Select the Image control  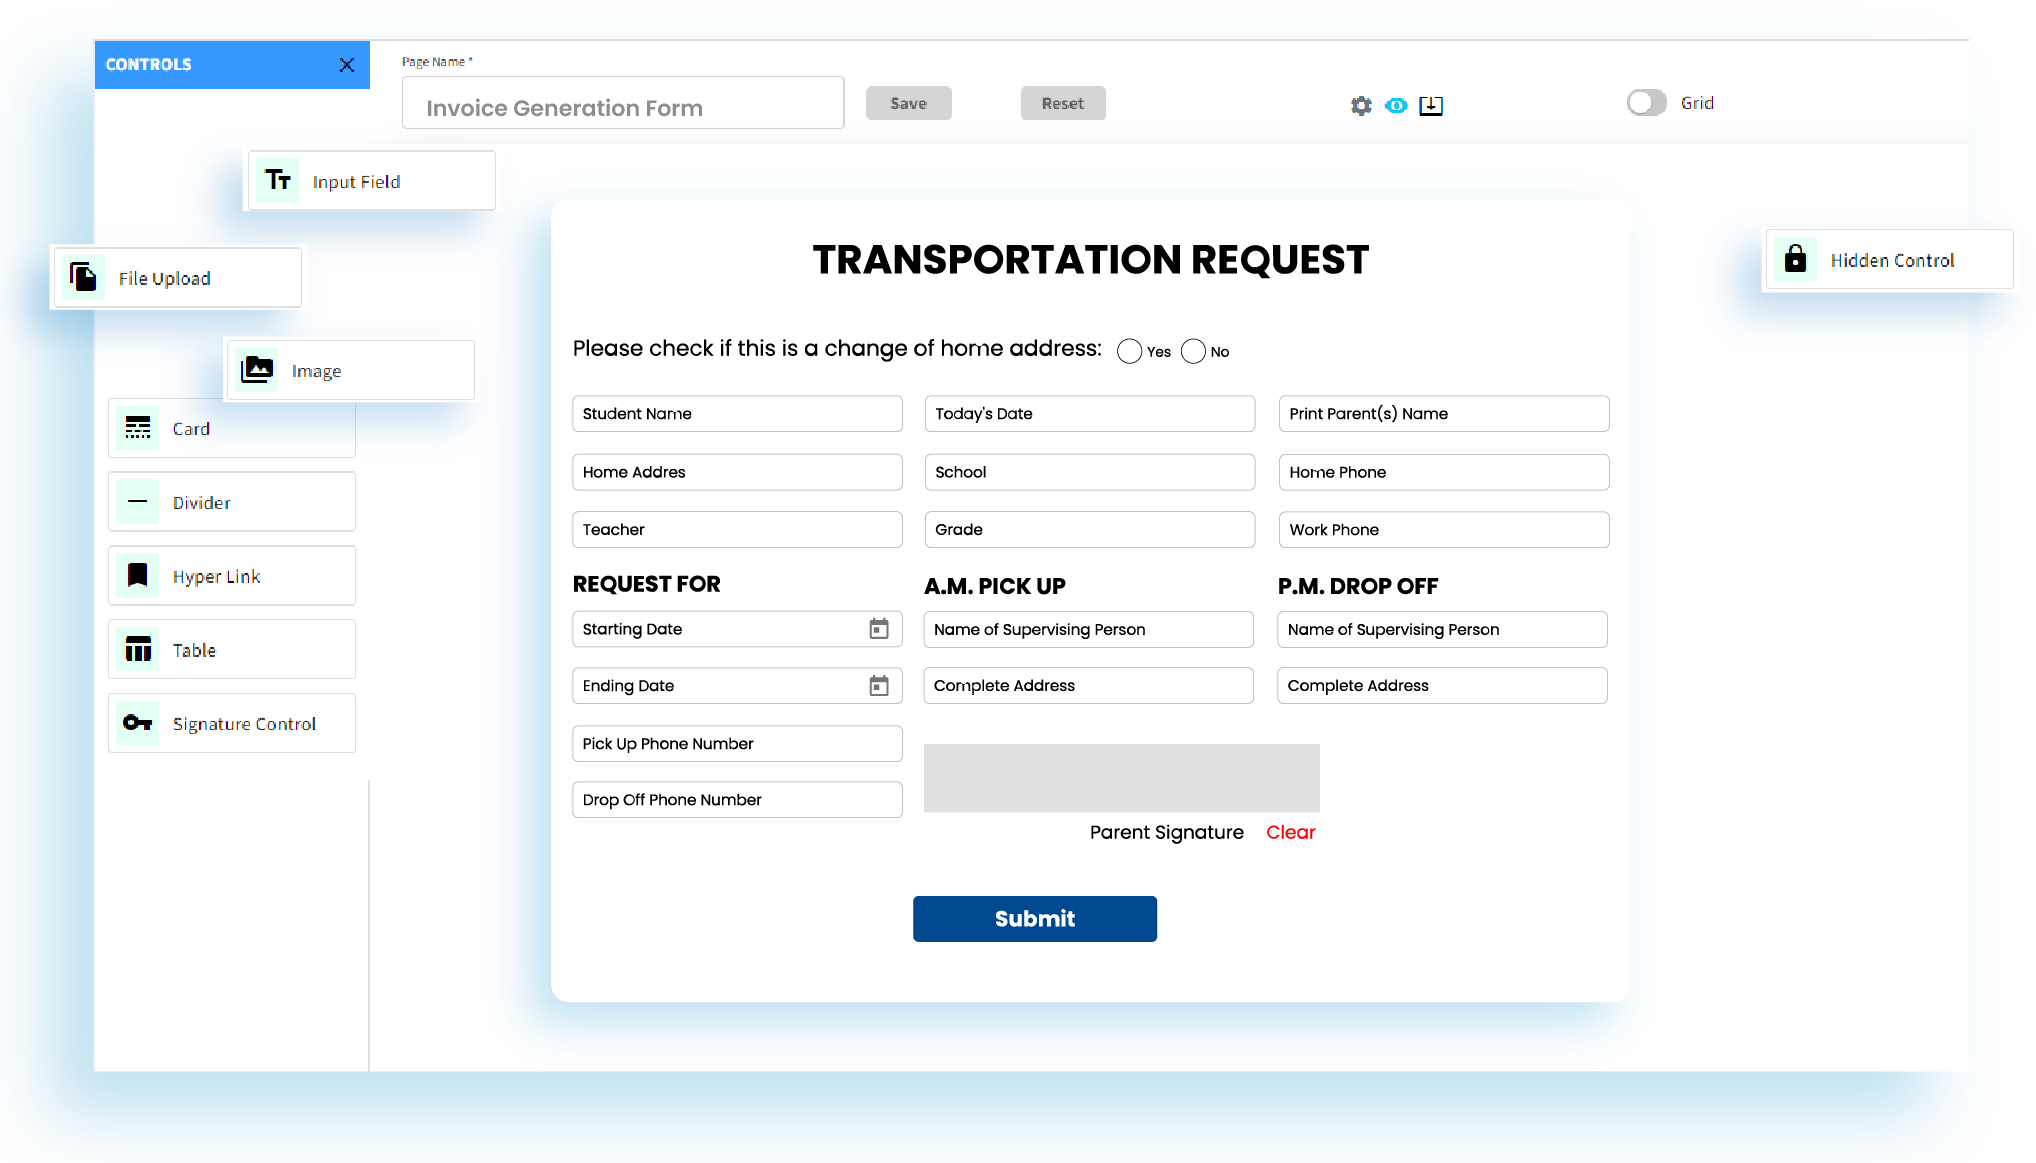click(349, 370)
